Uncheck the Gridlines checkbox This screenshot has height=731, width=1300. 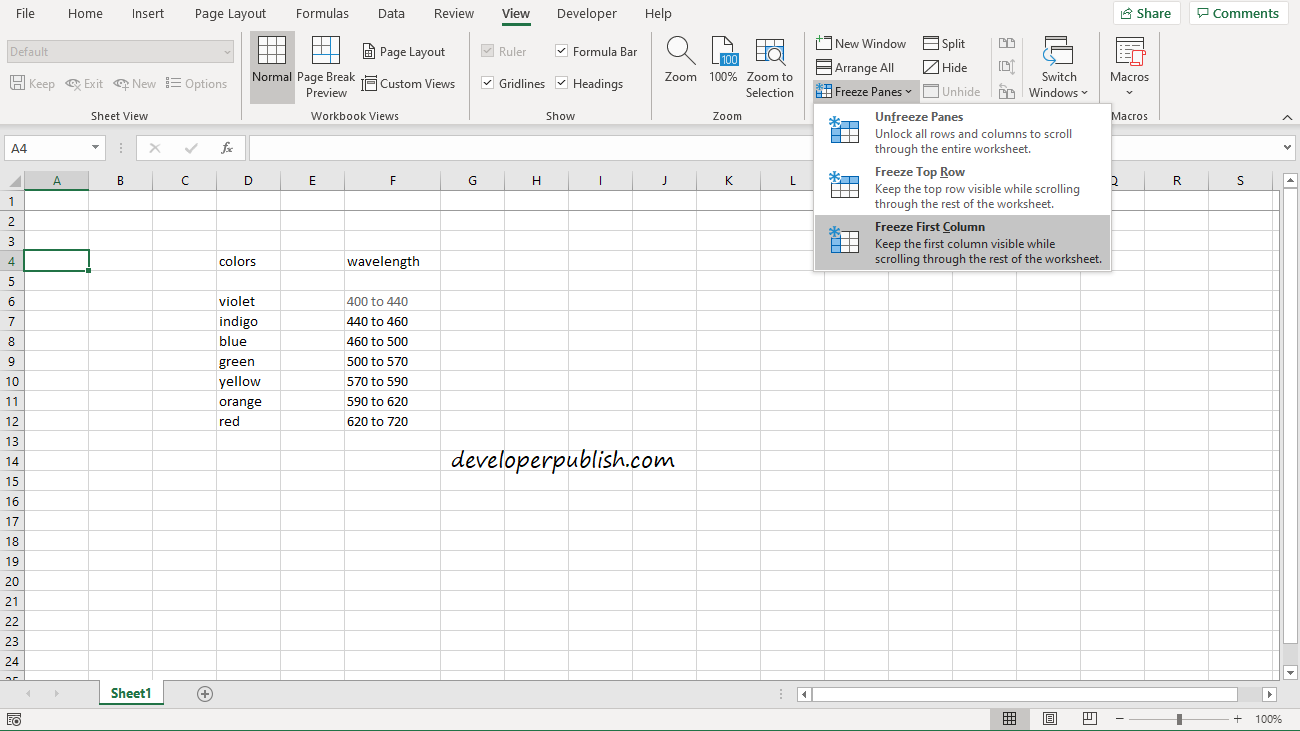491,83
